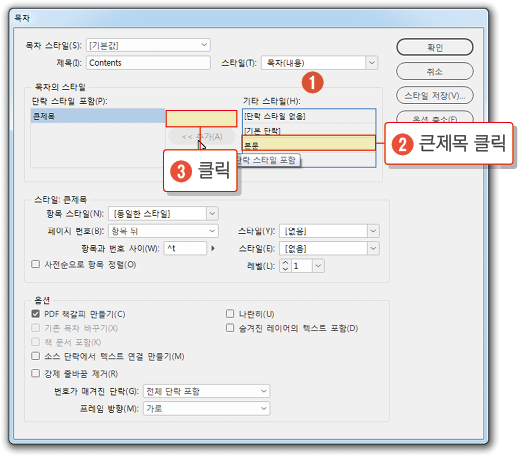The height and width of the screenshot is (457, 518).
Task: Select [기본 단락] in 기타 스타일 list
Action: click(x=309, y=130)
